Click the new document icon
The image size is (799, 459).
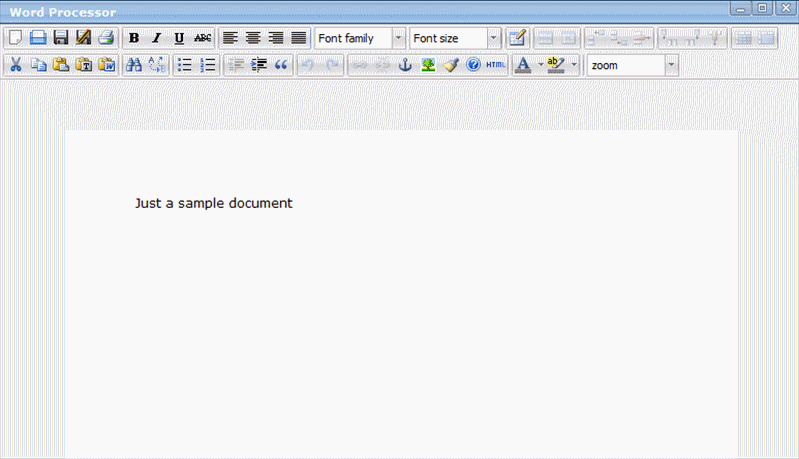pyautogui.click(x=14, y=38)
